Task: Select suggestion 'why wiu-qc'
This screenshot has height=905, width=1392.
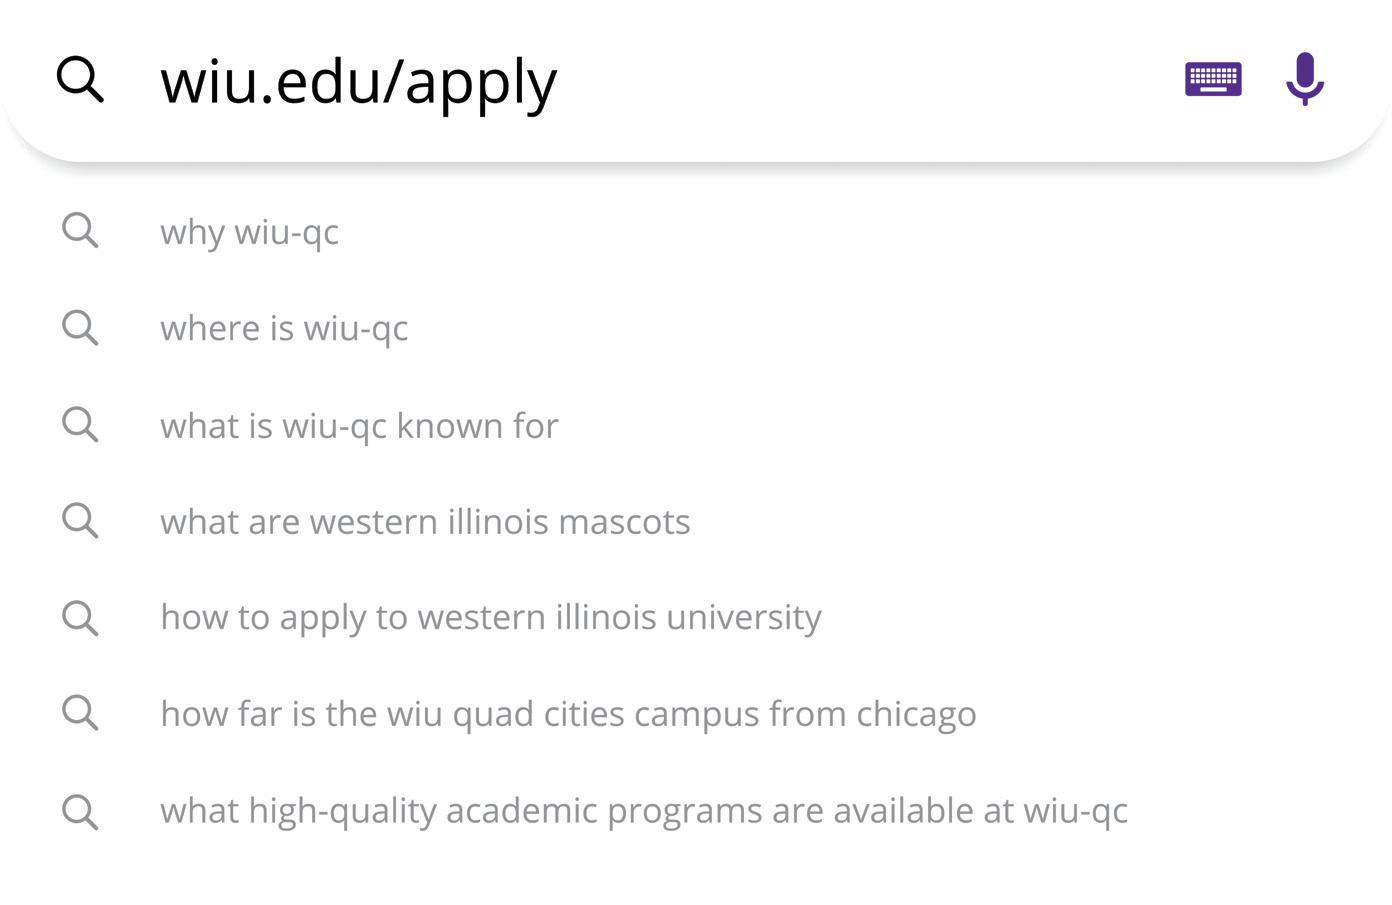Action: pos(250,232)
